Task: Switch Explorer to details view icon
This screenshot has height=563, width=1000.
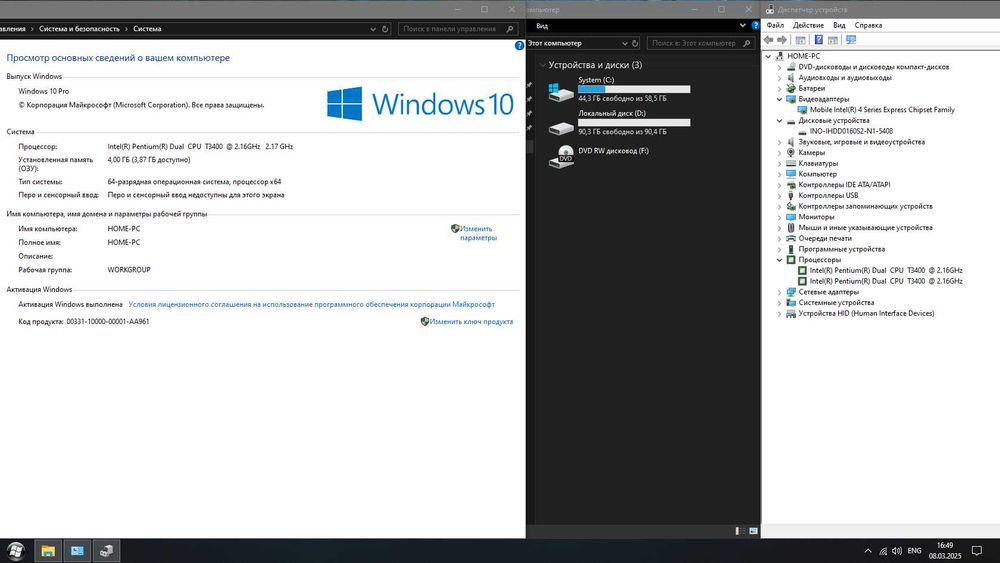Action: 740,530
